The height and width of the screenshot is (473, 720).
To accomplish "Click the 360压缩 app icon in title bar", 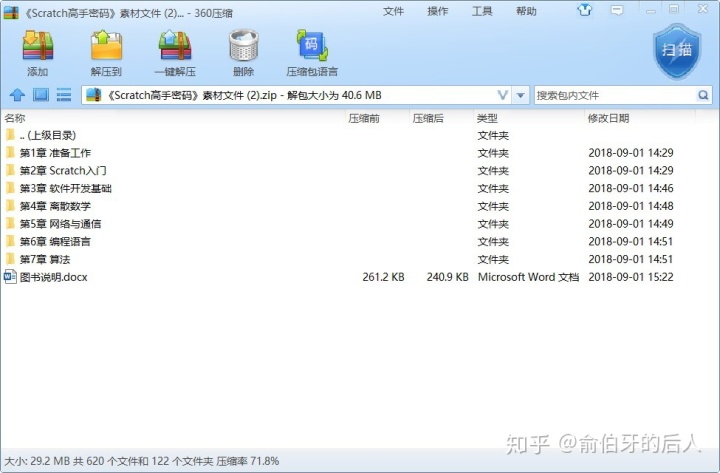I will coord(11,12).
